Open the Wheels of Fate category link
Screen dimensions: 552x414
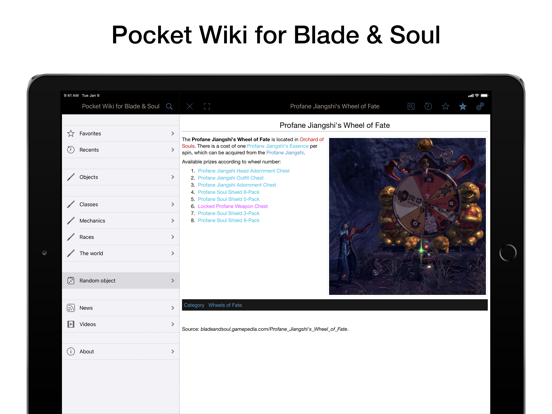coord(225,305)
